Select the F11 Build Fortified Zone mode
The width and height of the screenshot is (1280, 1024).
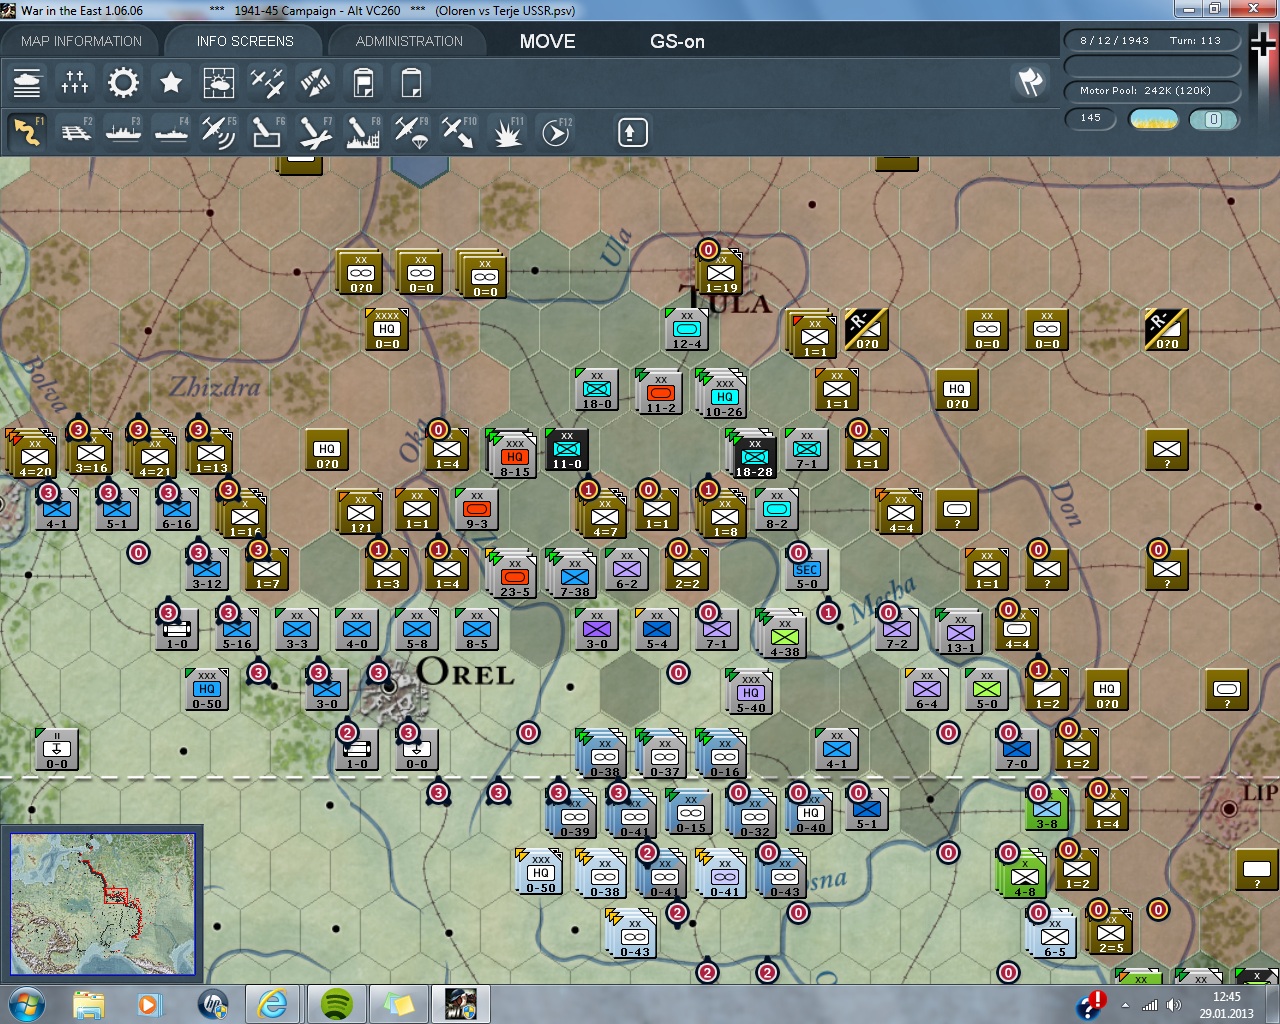[507, 132]
